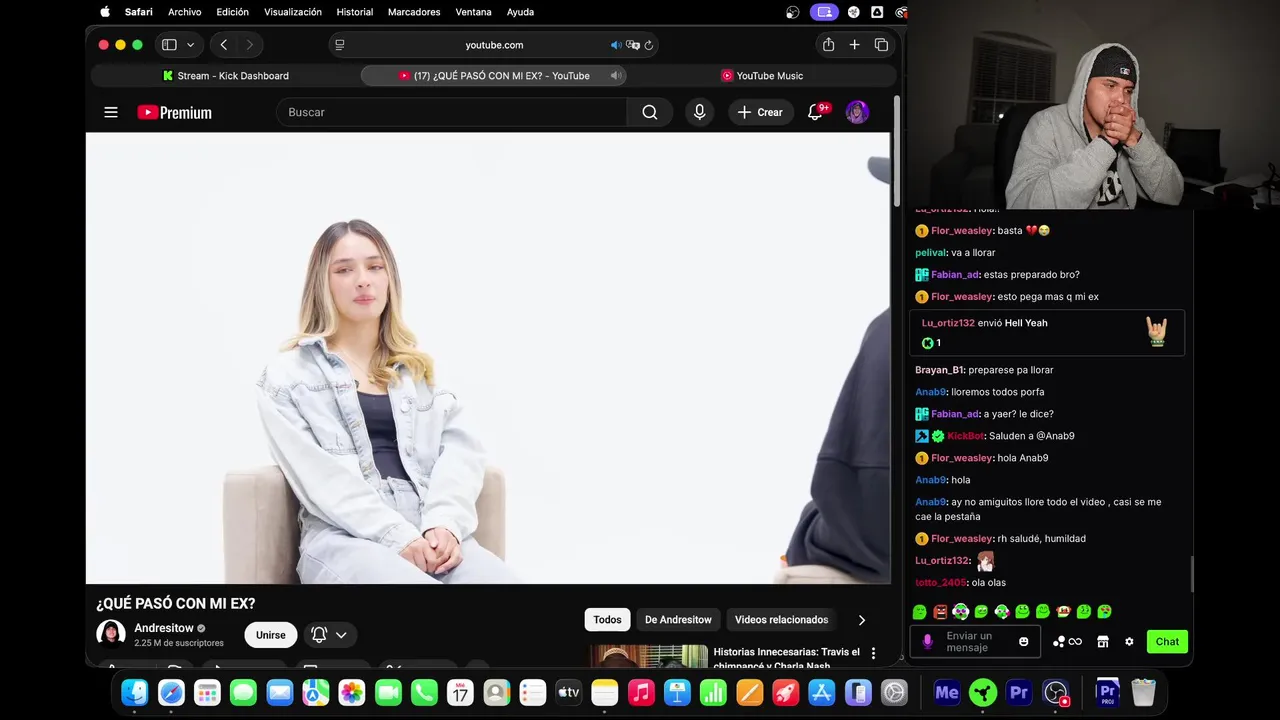Click the Safari share icon
Screen dimensions: 1280x720
click(x=828, y=45)
